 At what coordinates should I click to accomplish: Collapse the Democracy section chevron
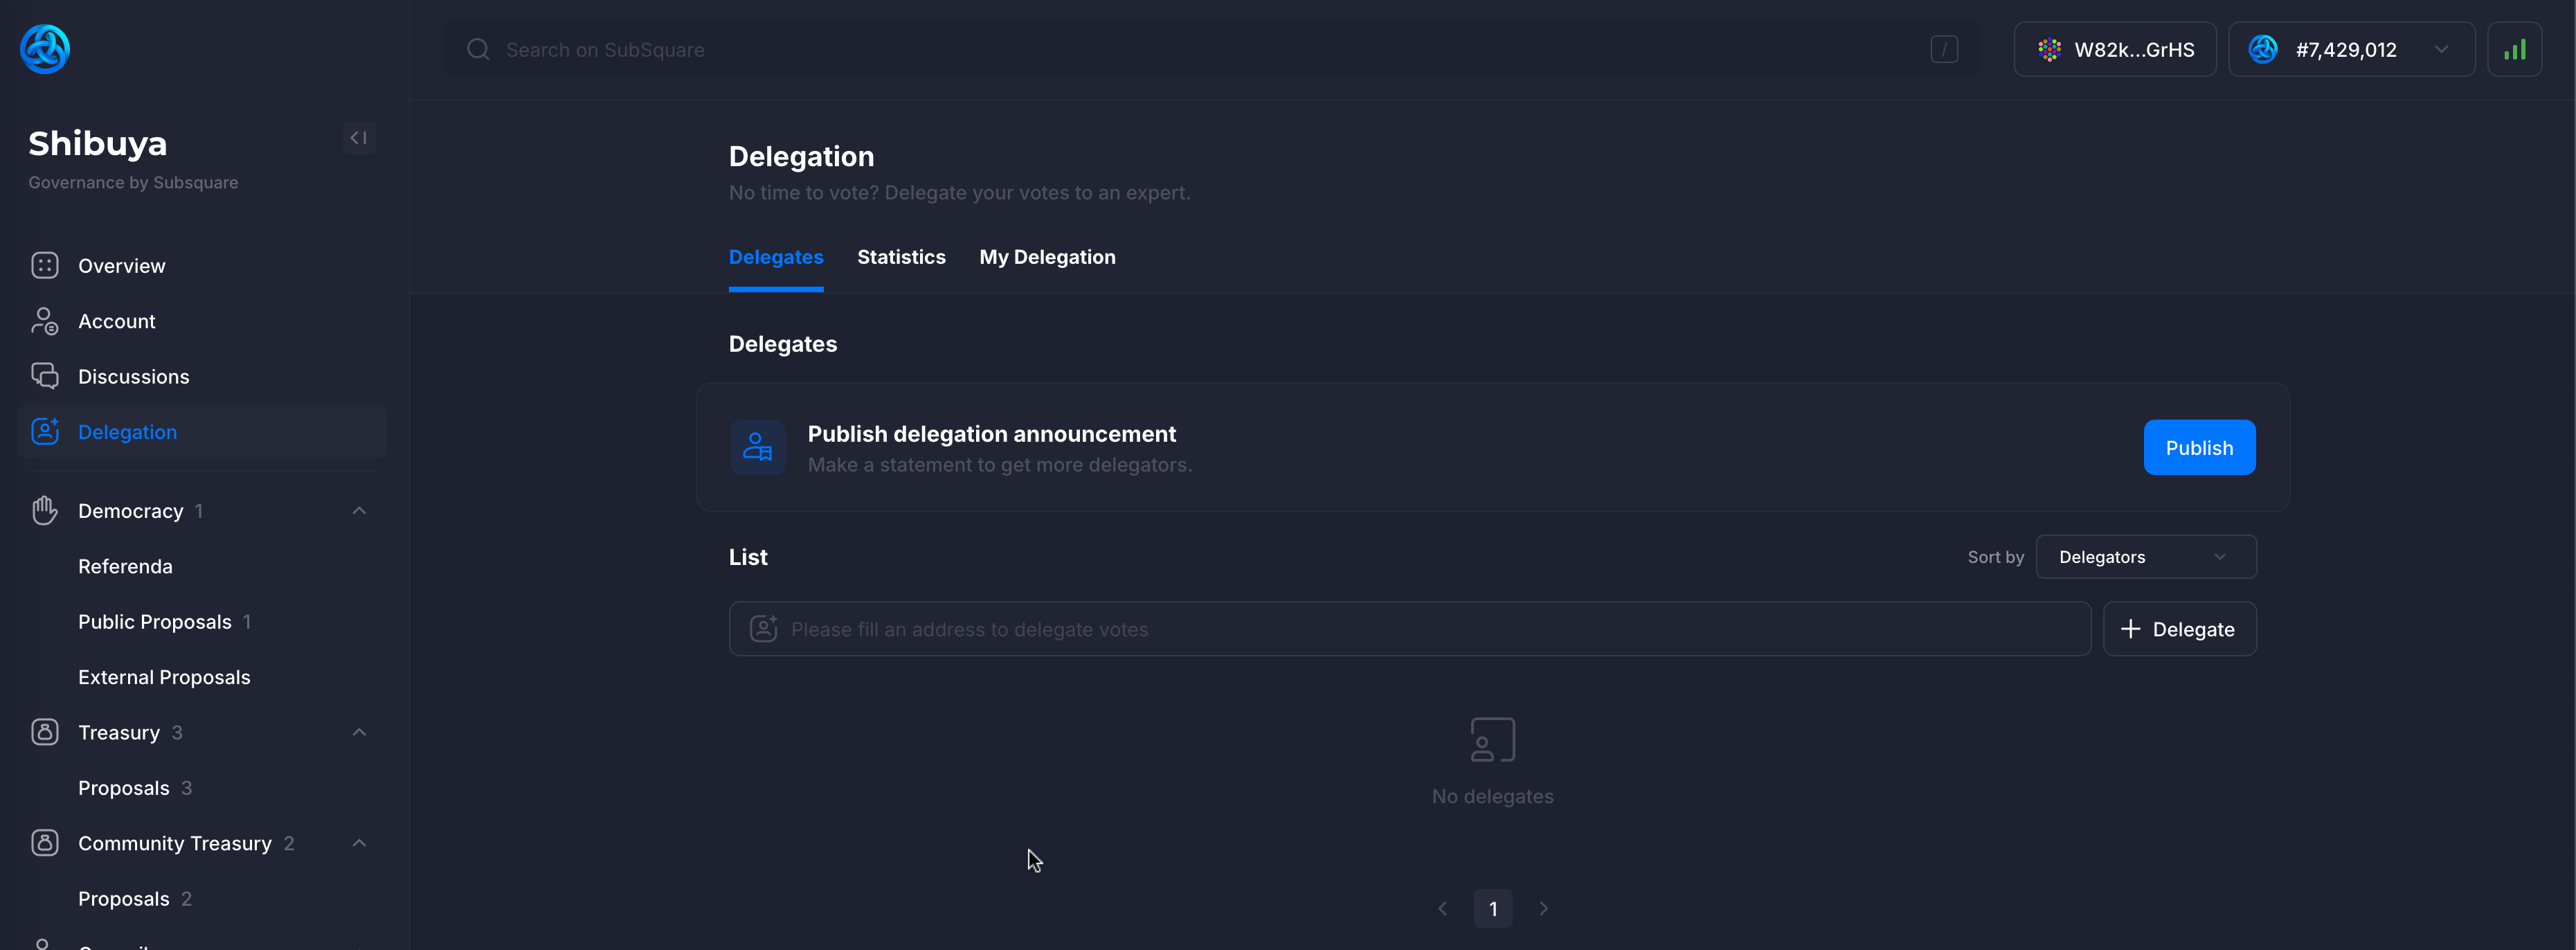[x=359, y=511]
